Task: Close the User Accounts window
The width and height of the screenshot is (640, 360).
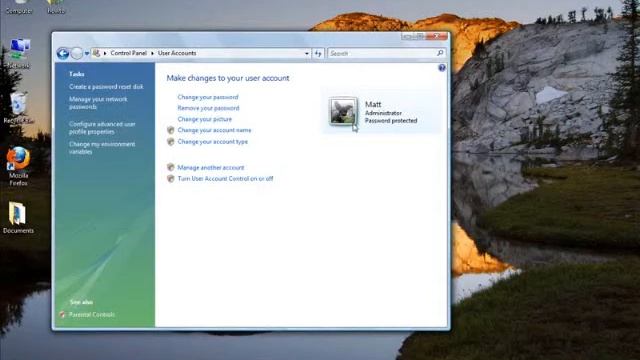Action: (437, 36)
